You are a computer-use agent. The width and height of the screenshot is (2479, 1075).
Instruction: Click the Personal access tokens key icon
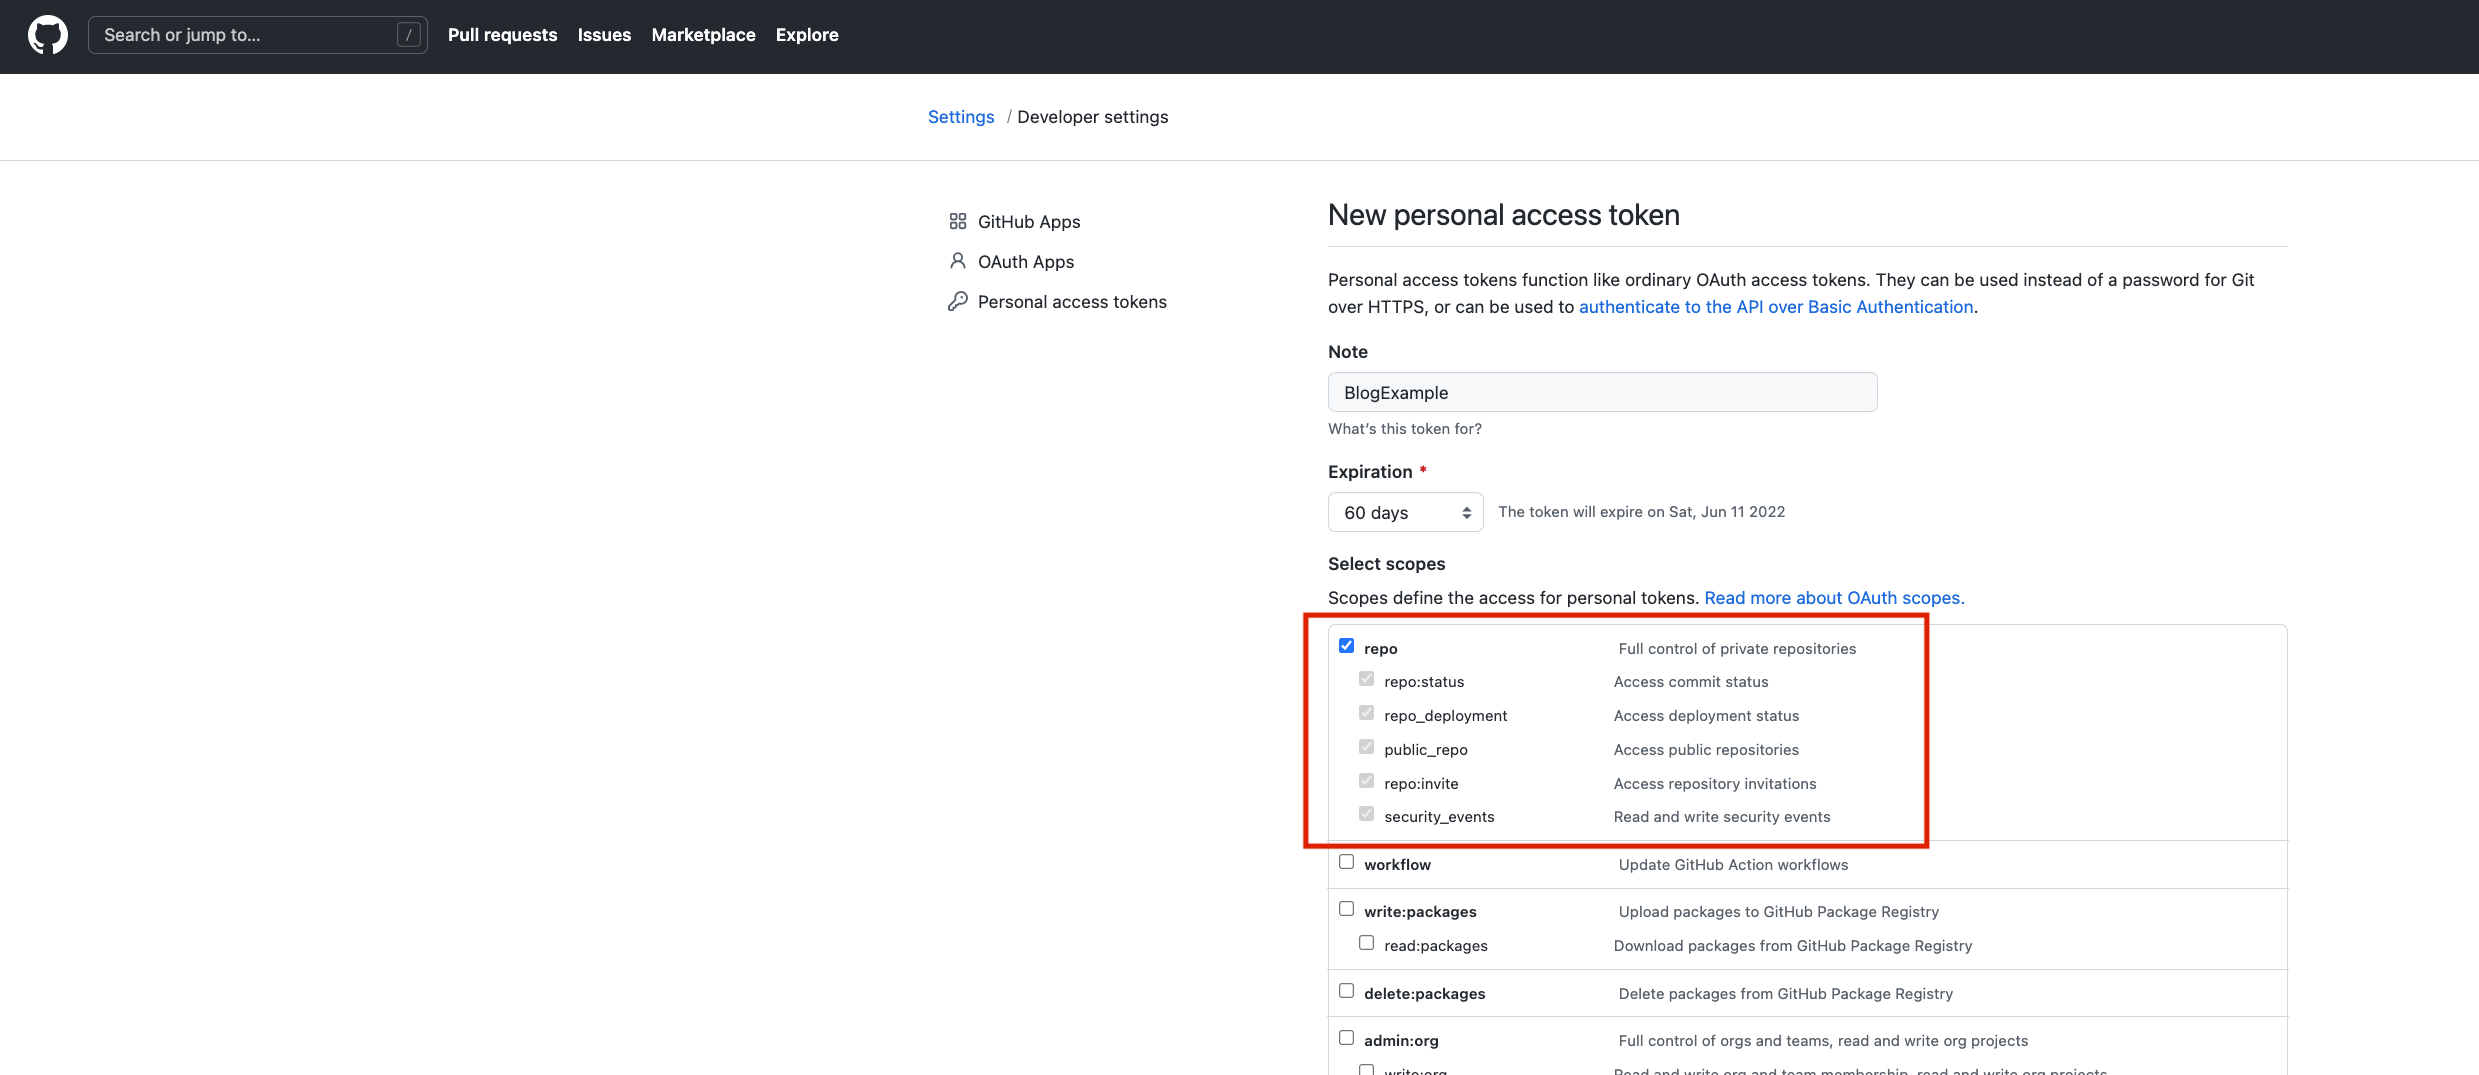coord(958,301)
